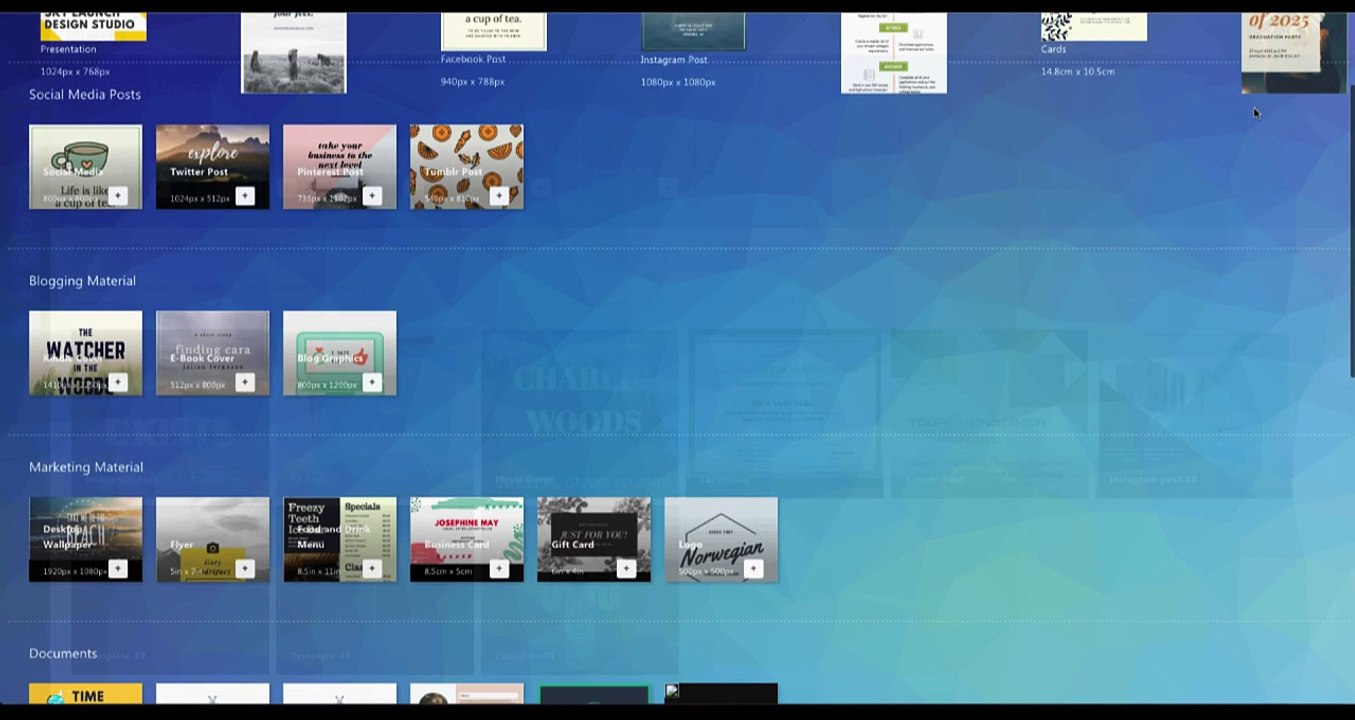Image resolution: width=1355 pixels, height=720 pixels.
Task: Click the '14.8cm x 10.5cm' size text
Action: (1077, 72)
